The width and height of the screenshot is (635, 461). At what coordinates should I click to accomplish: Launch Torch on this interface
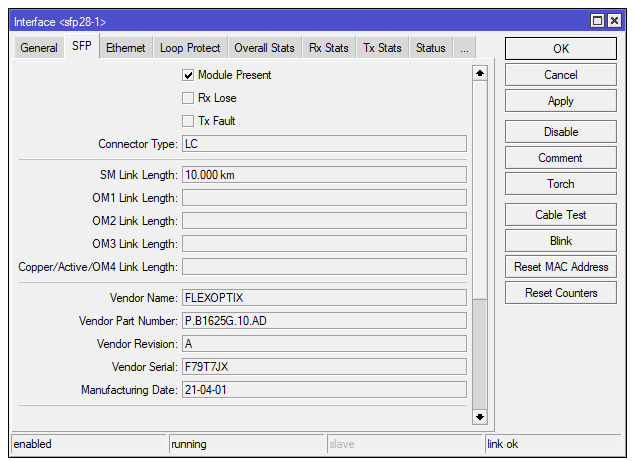(x=561, y=184)
